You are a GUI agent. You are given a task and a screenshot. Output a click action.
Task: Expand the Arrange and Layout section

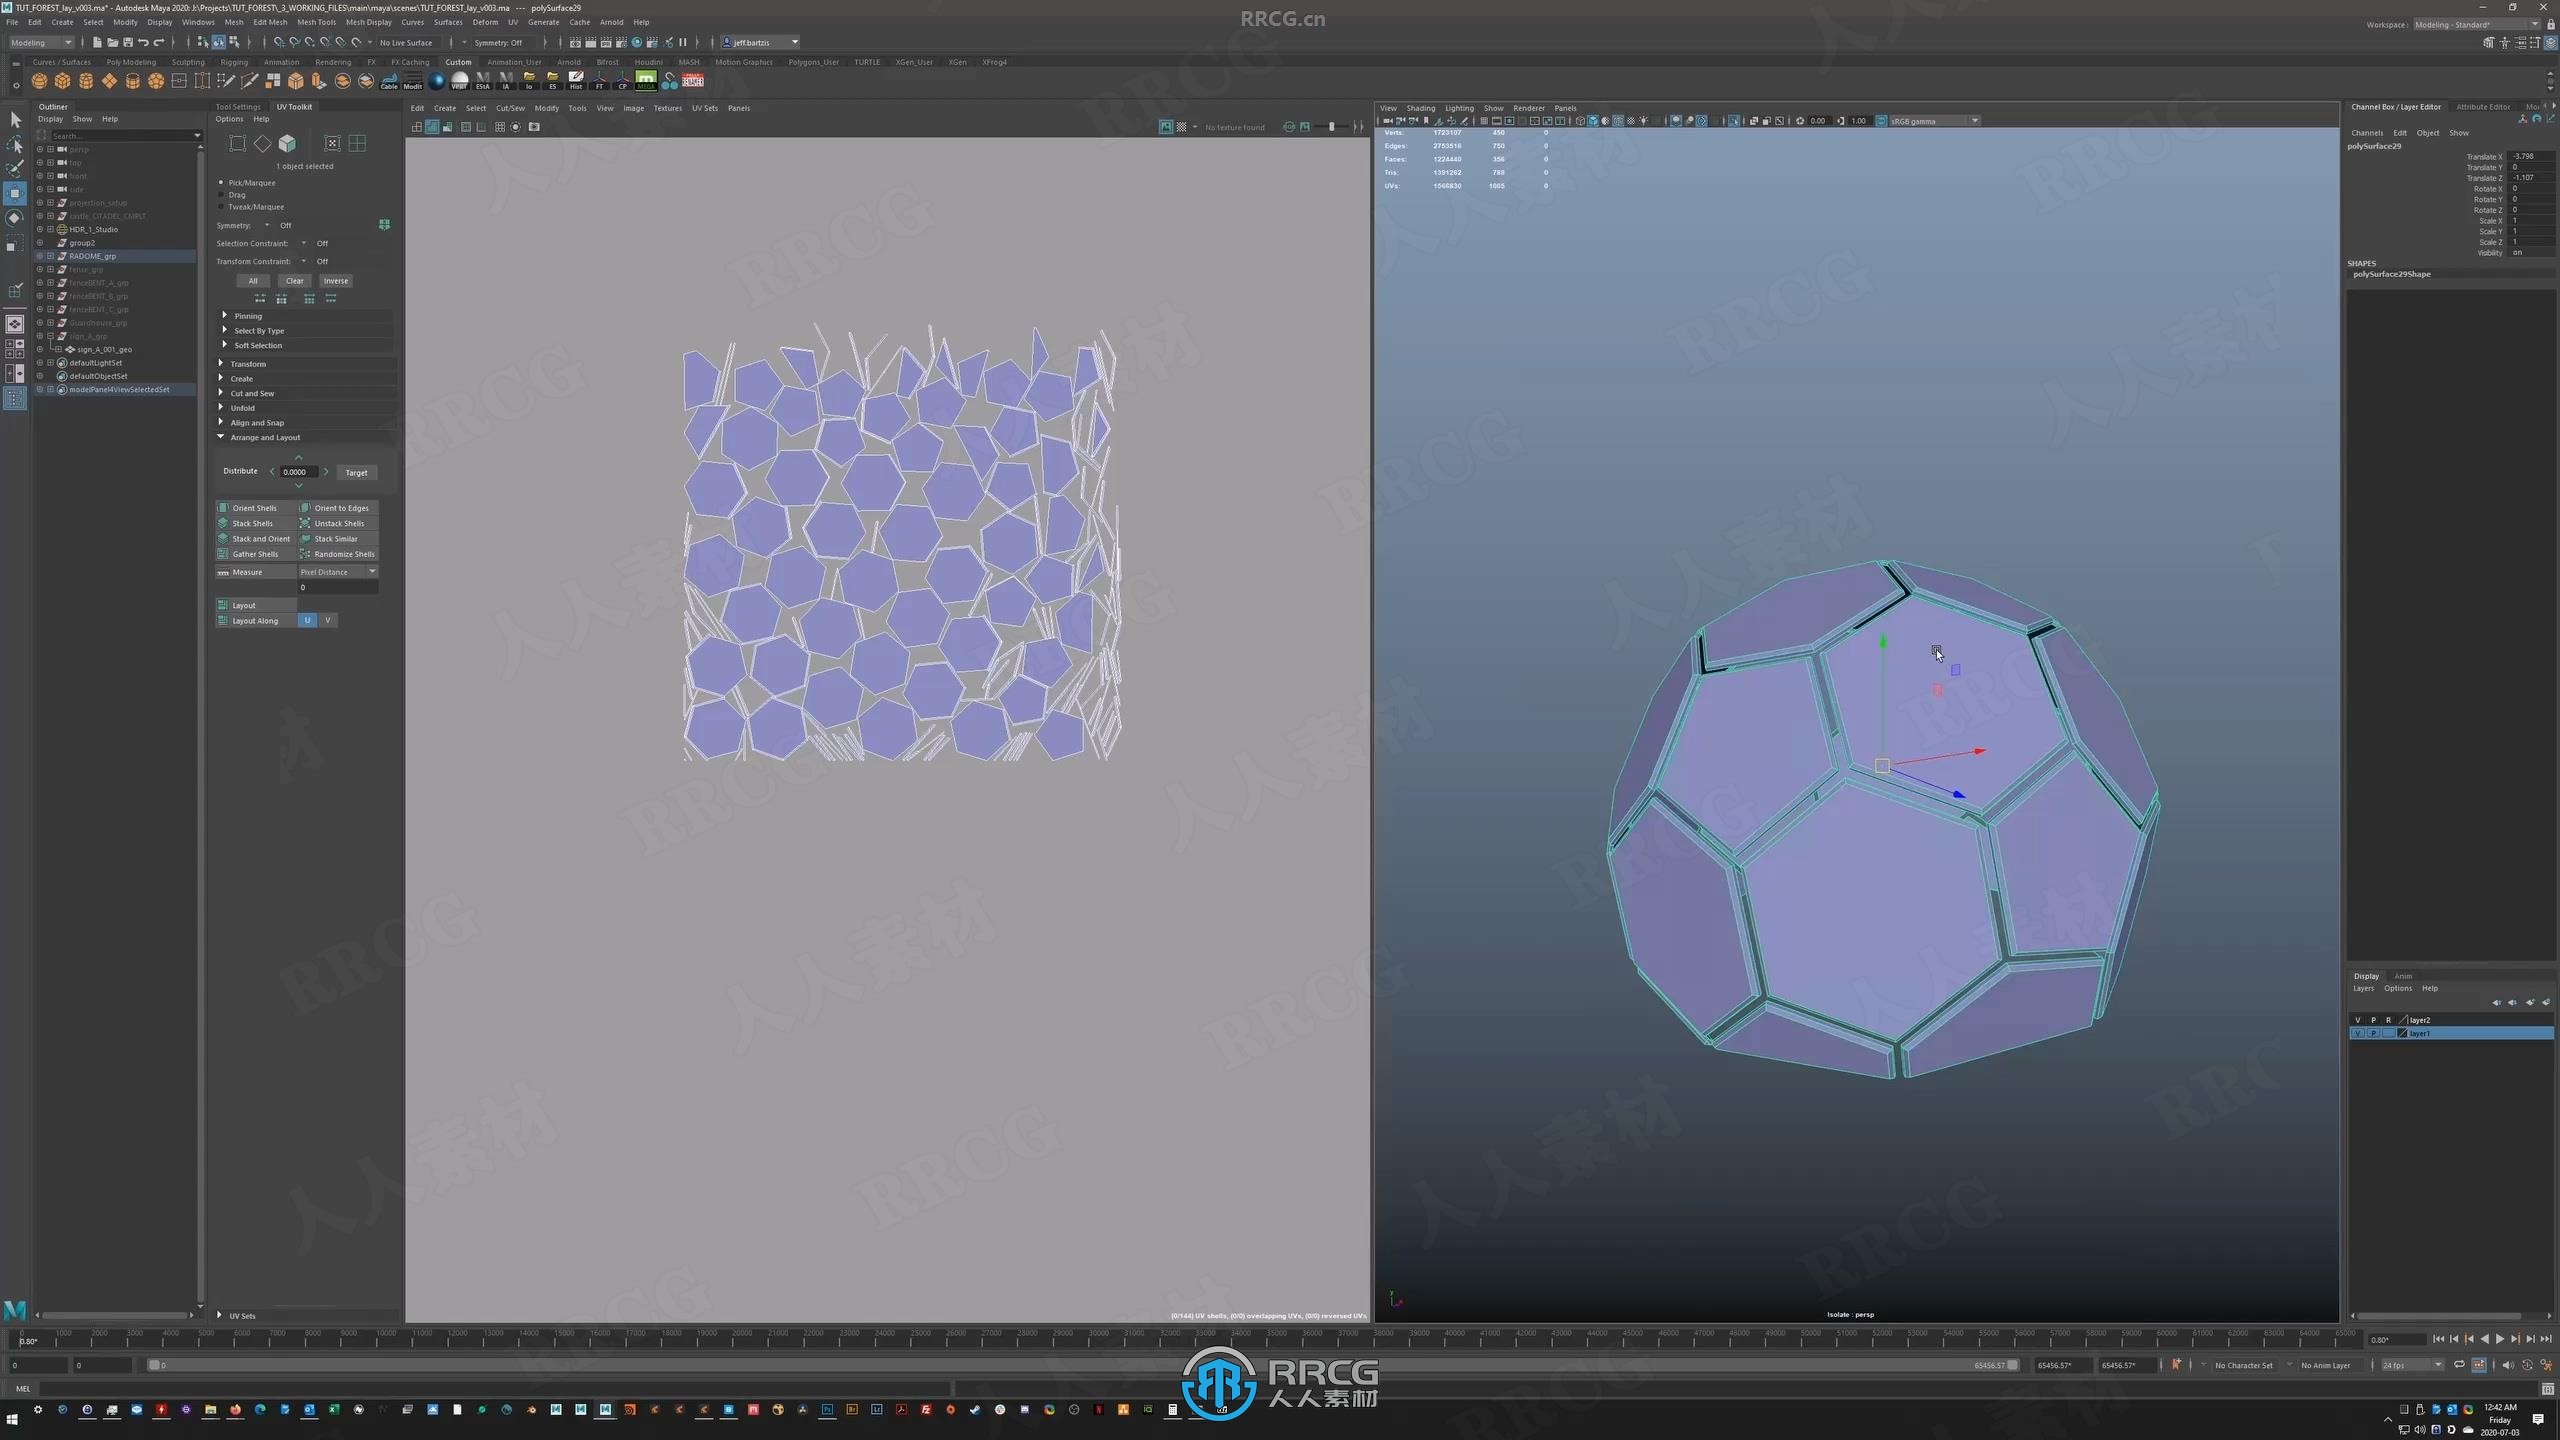(265, 436)
